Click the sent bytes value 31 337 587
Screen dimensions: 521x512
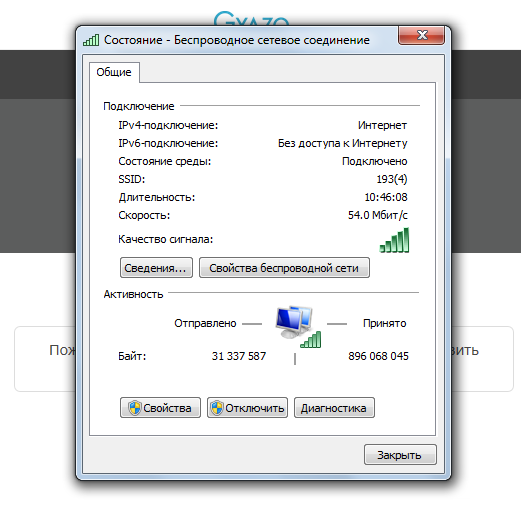pos(239,356)
